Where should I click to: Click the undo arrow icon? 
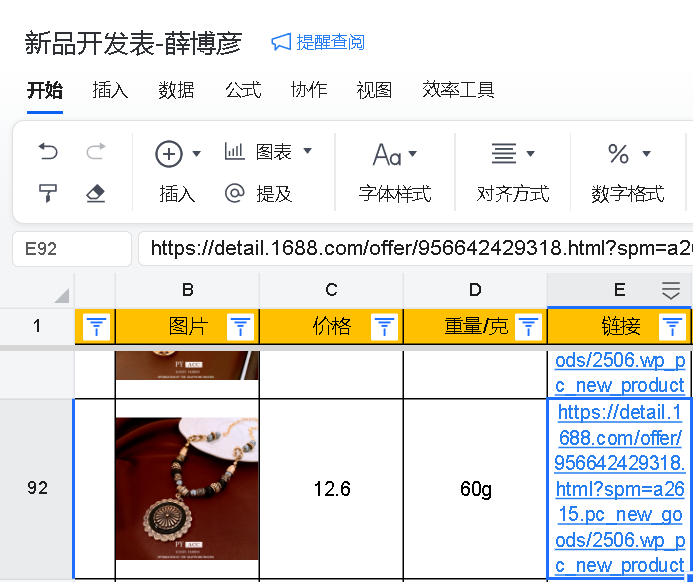click(48, 152)
